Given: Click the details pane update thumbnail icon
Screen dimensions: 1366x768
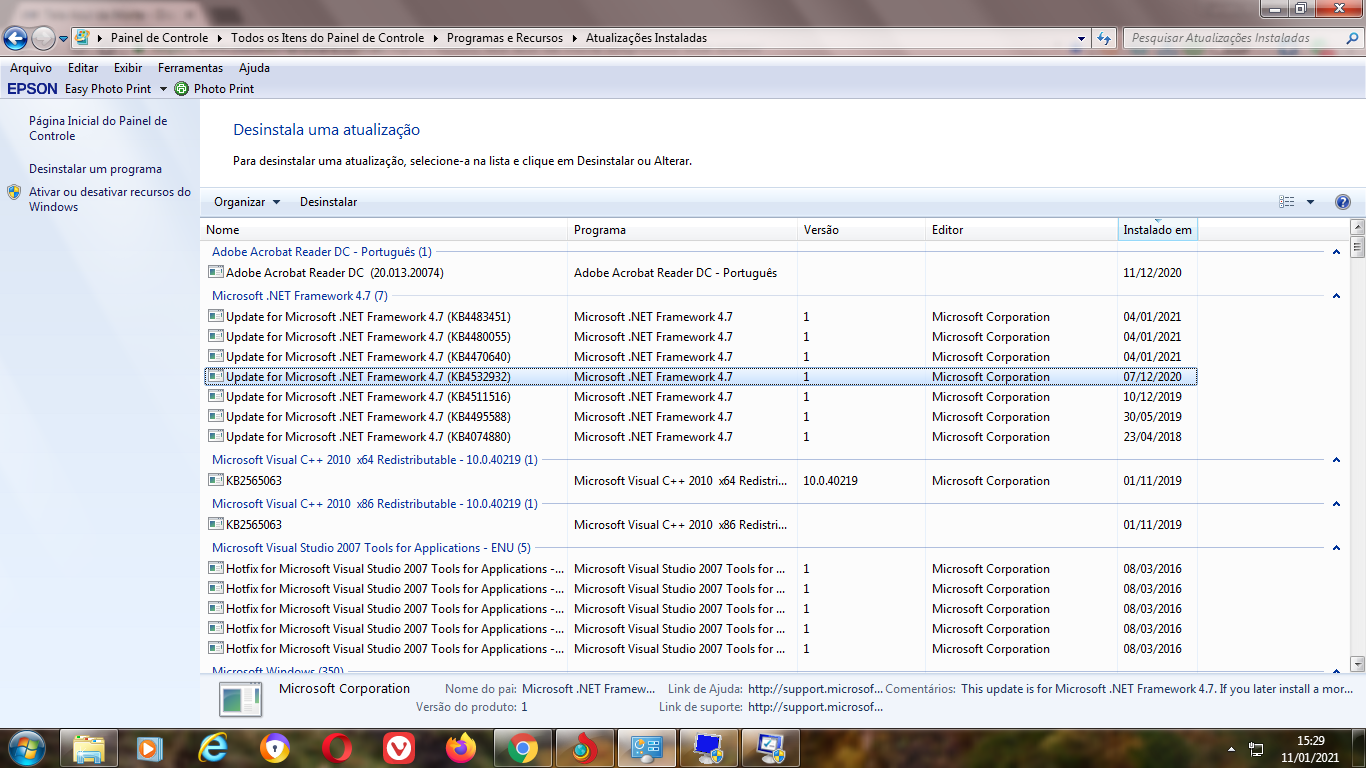Looking at the screenshot, I should (240, 699).
